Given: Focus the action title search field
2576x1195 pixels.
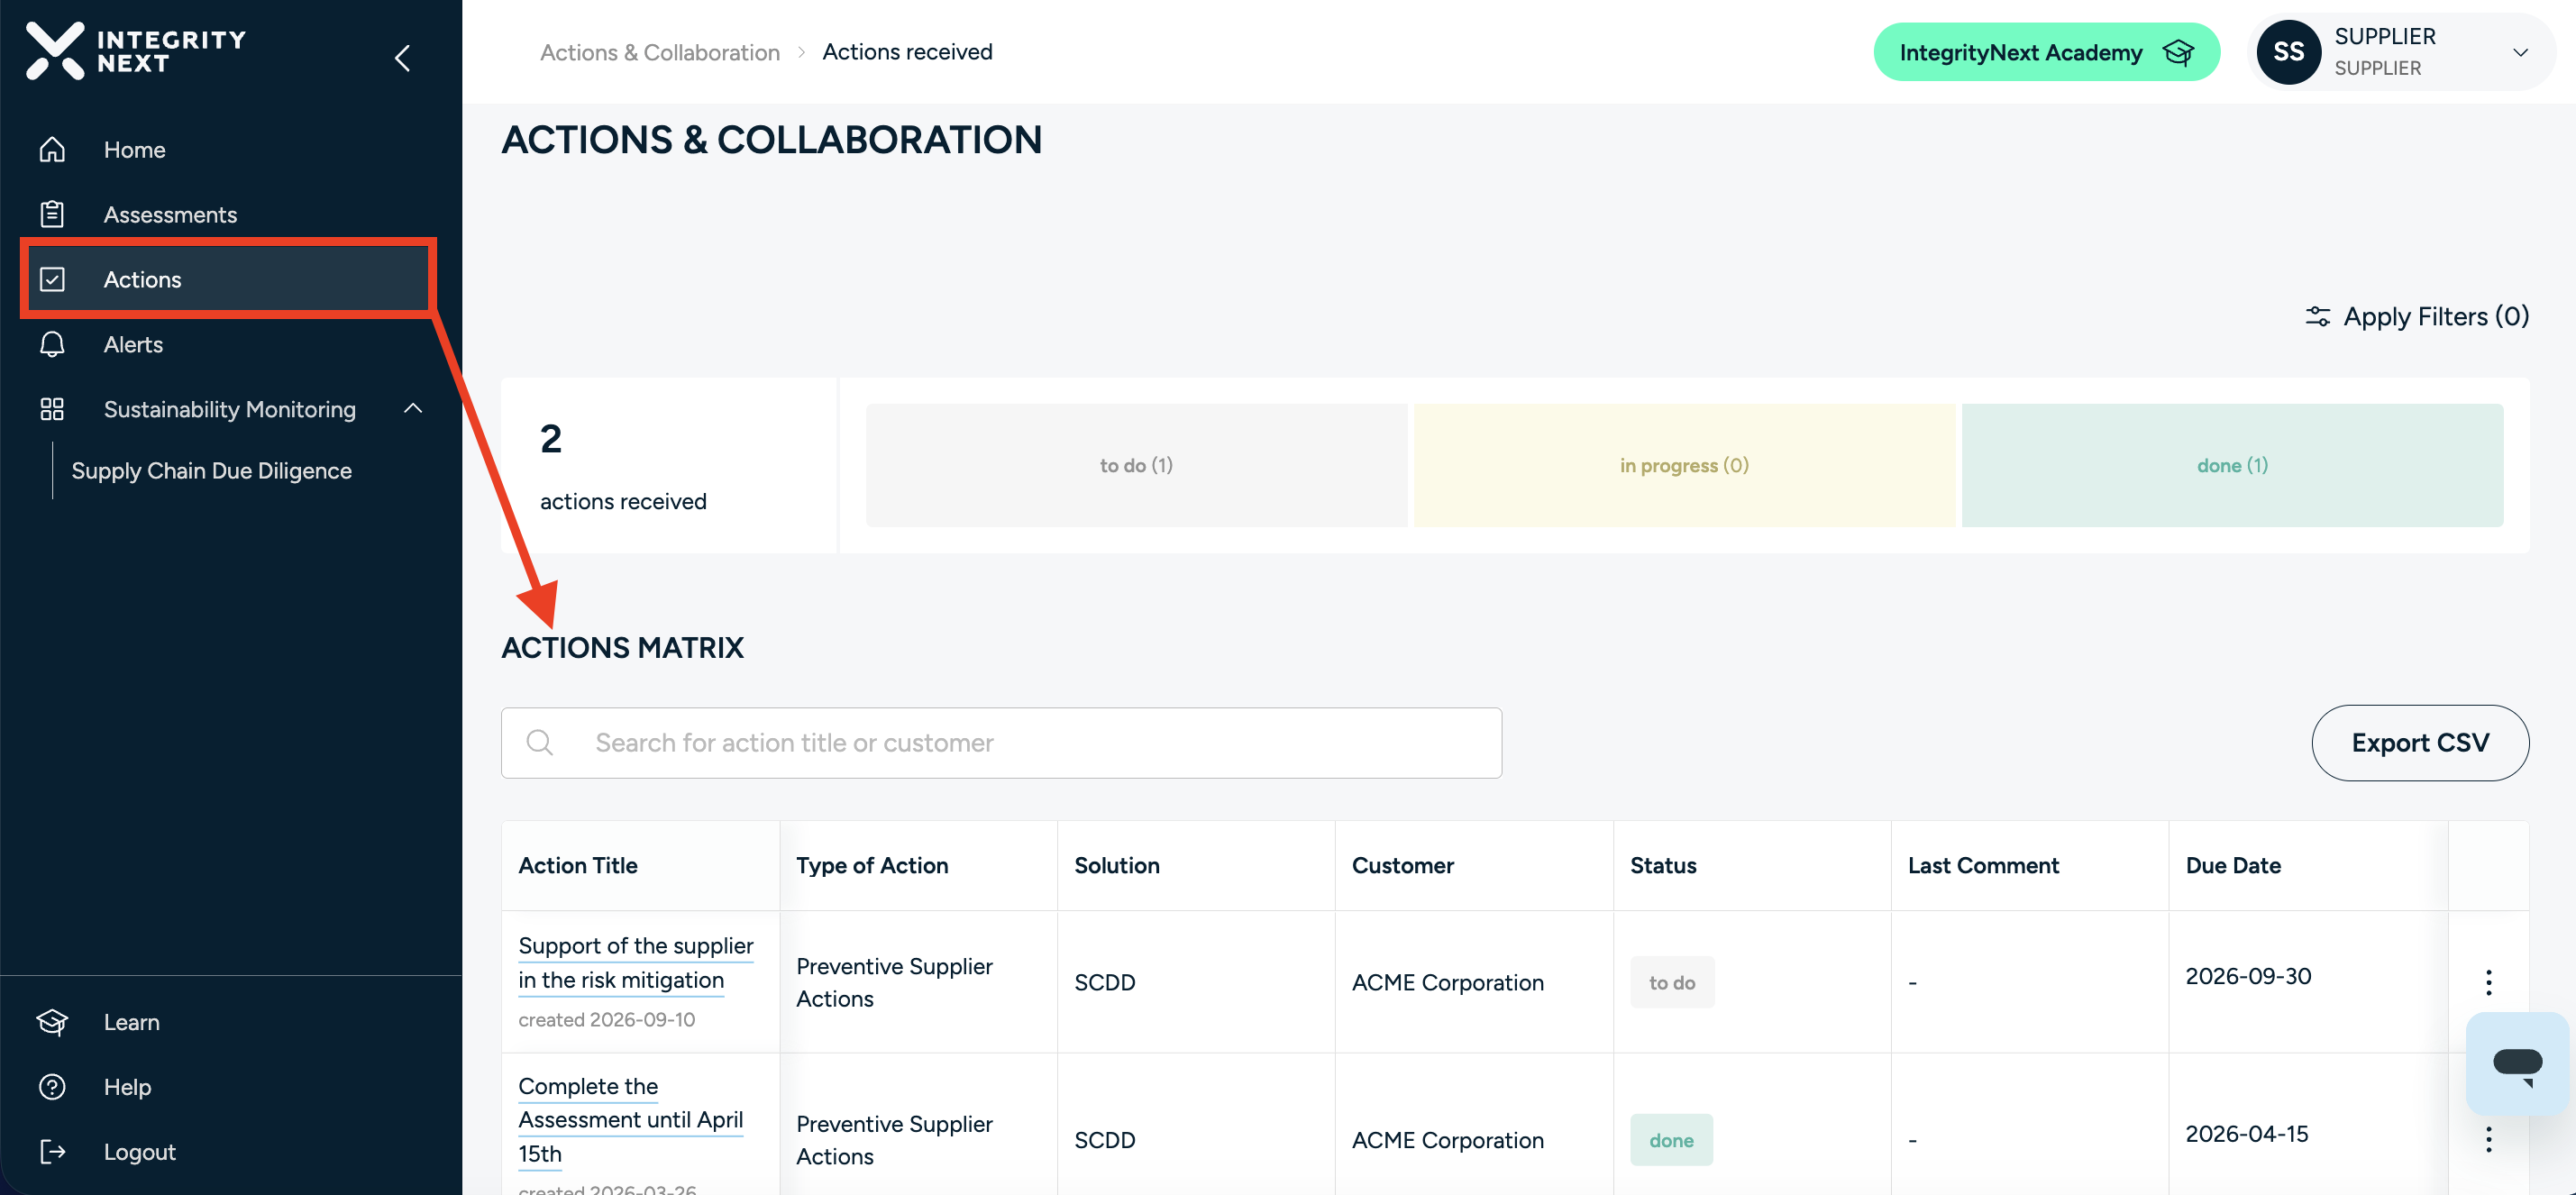Looking at the screenshot, I should coord(1001,742).
